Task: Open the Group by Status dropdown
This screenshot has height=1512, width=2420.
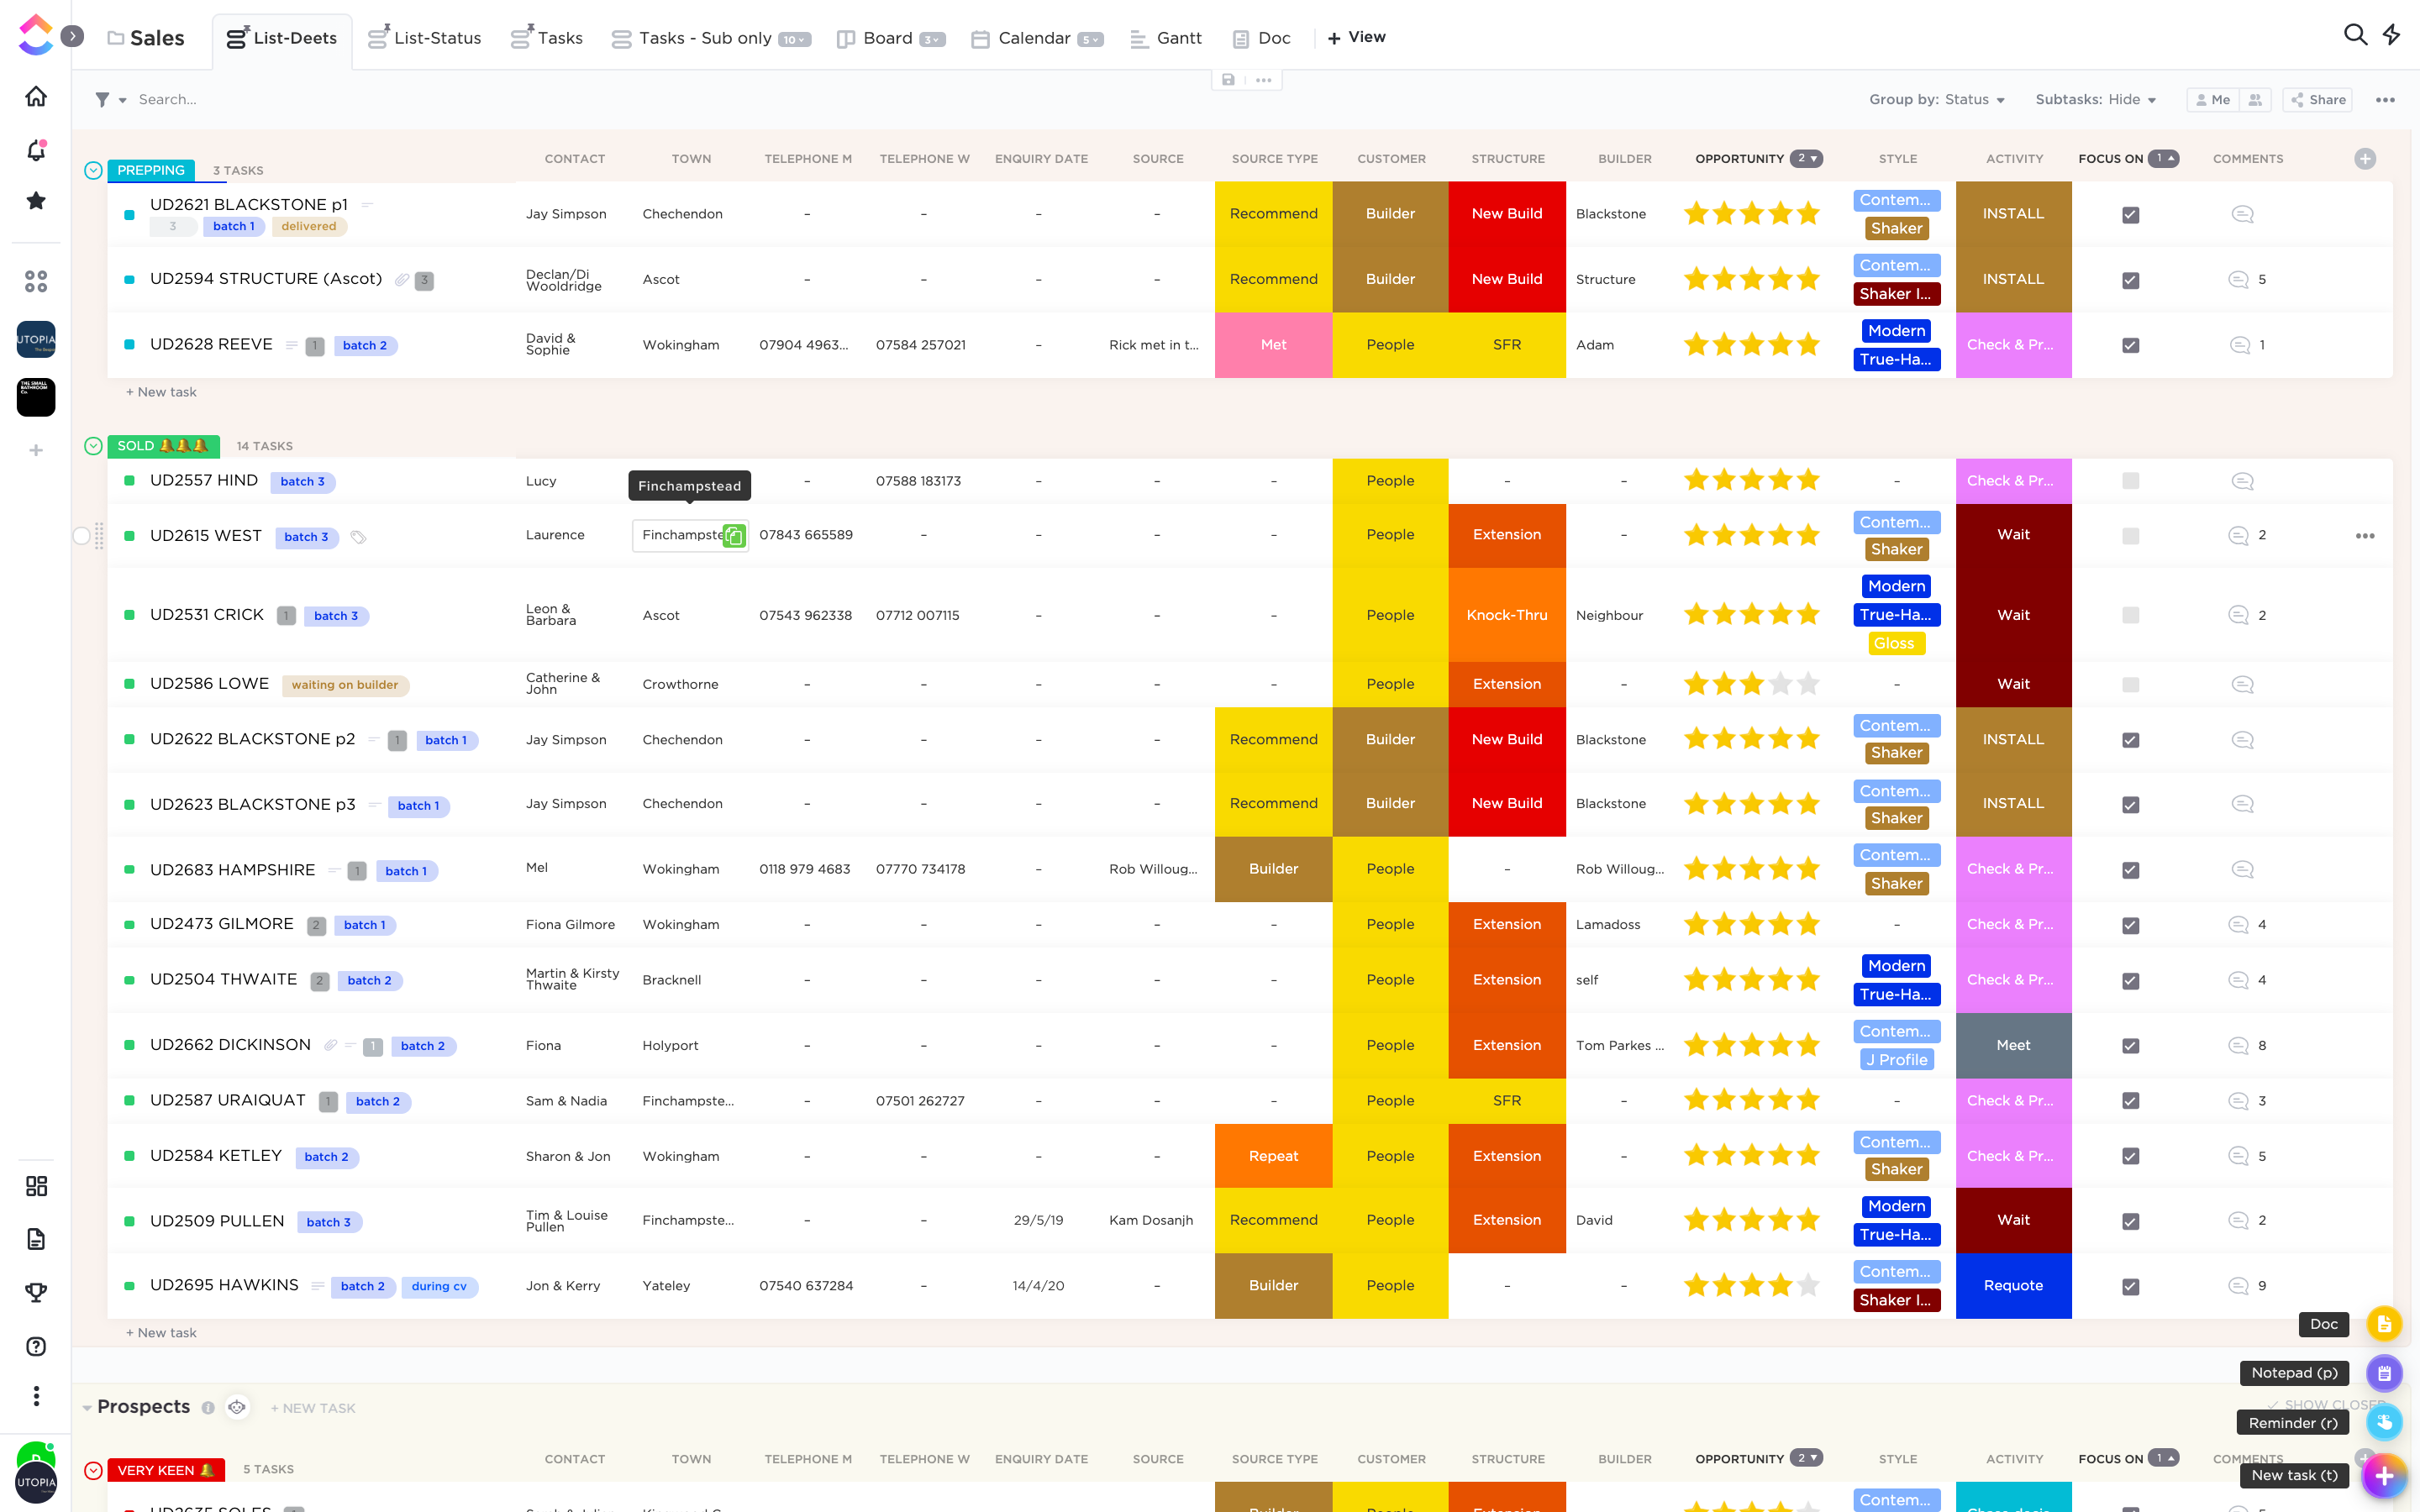Action: [1937, 100]
